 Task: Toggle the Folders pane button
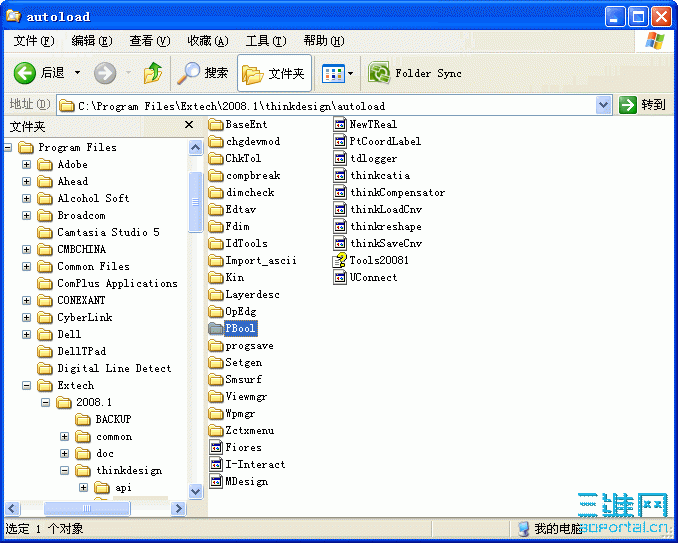pos(274,73)
